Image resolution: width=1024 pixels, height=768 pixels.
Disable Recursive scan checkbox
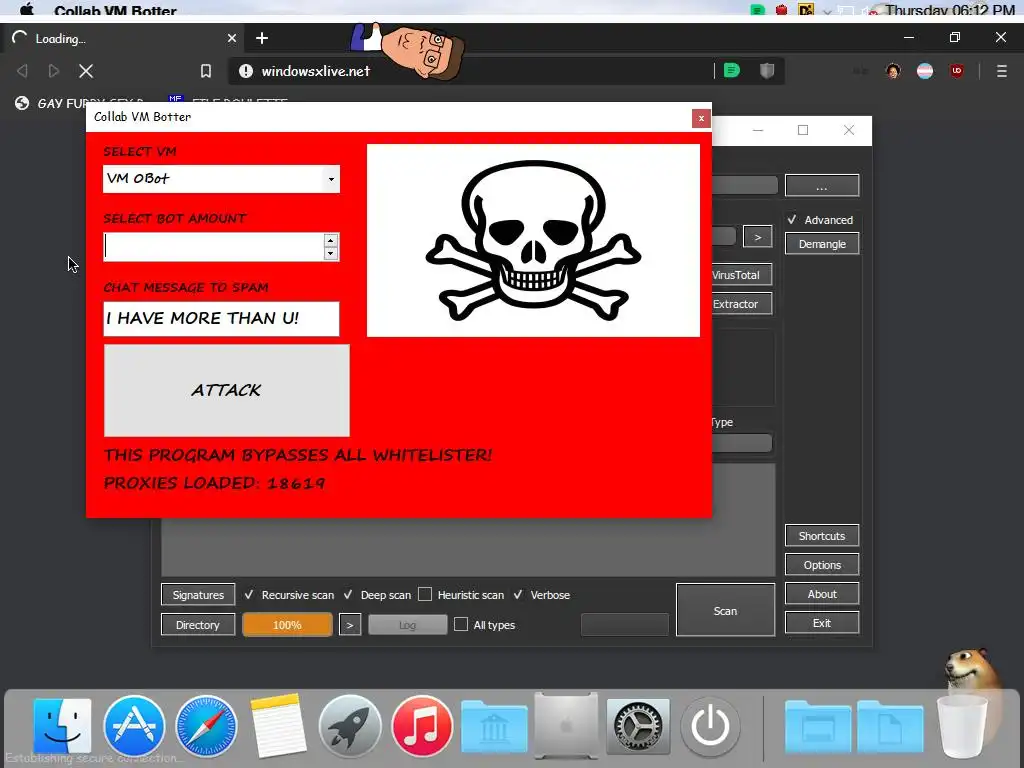pos(249,594)
